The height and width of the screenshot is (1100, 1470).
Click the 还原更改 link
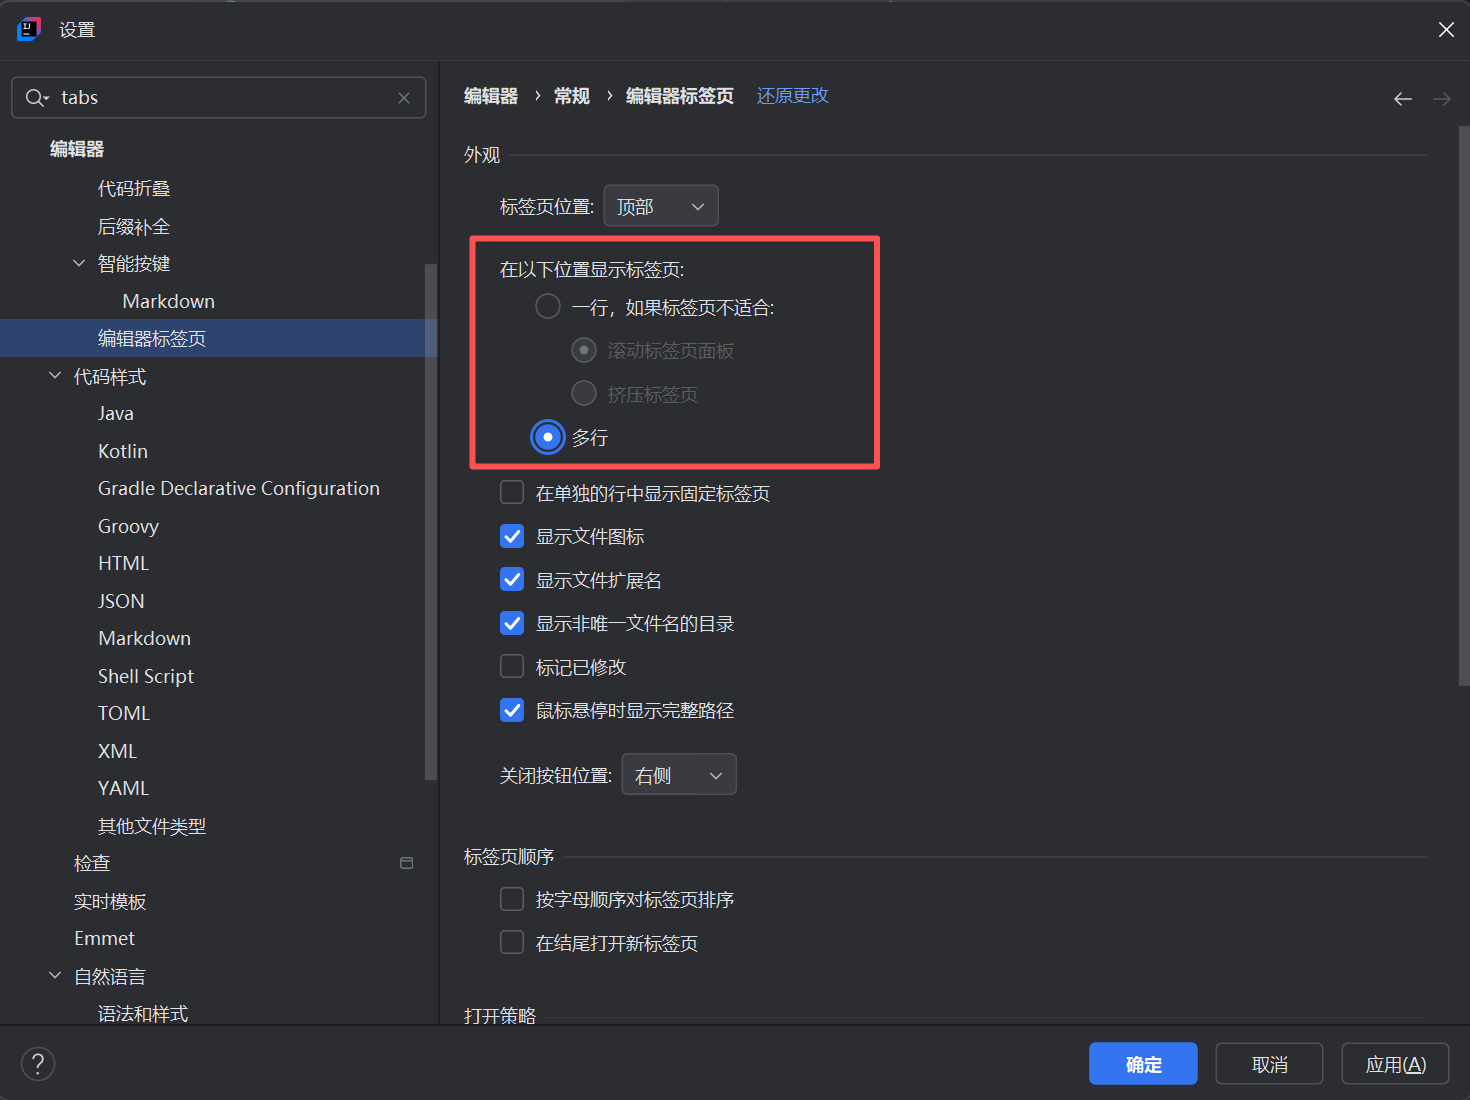[792, 95]
